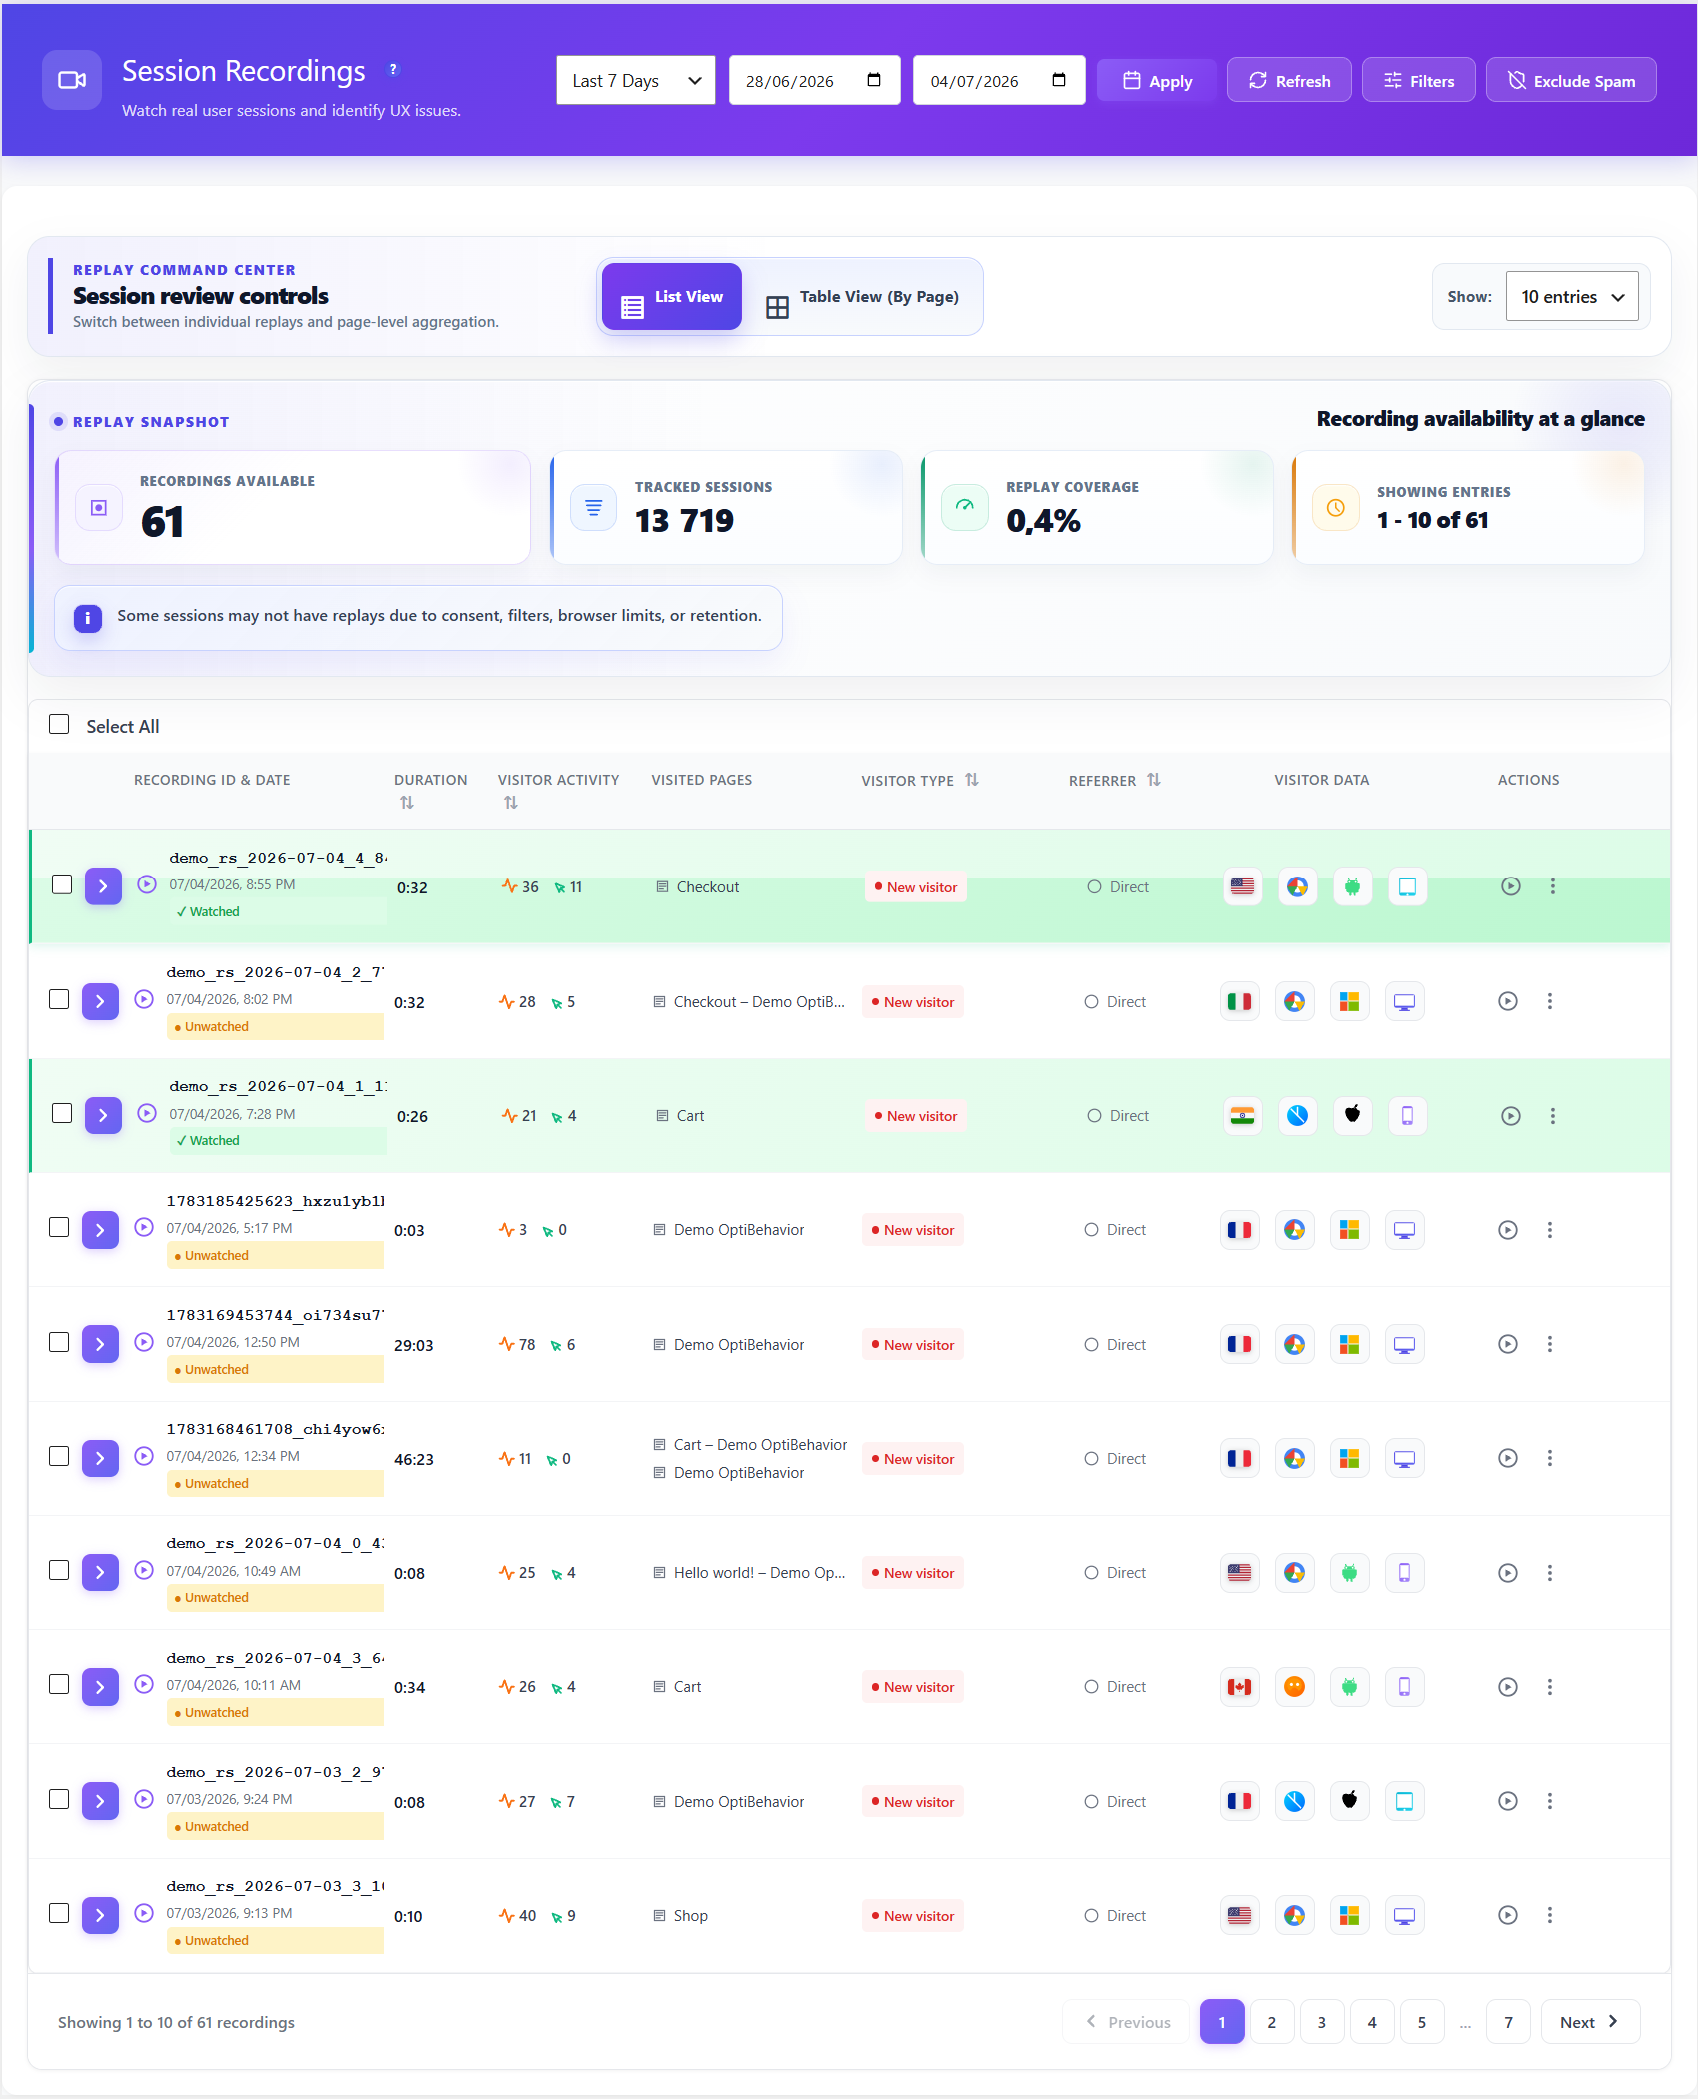
Task: Click the Exclude Spam button
Action: tap(1571, 81)
